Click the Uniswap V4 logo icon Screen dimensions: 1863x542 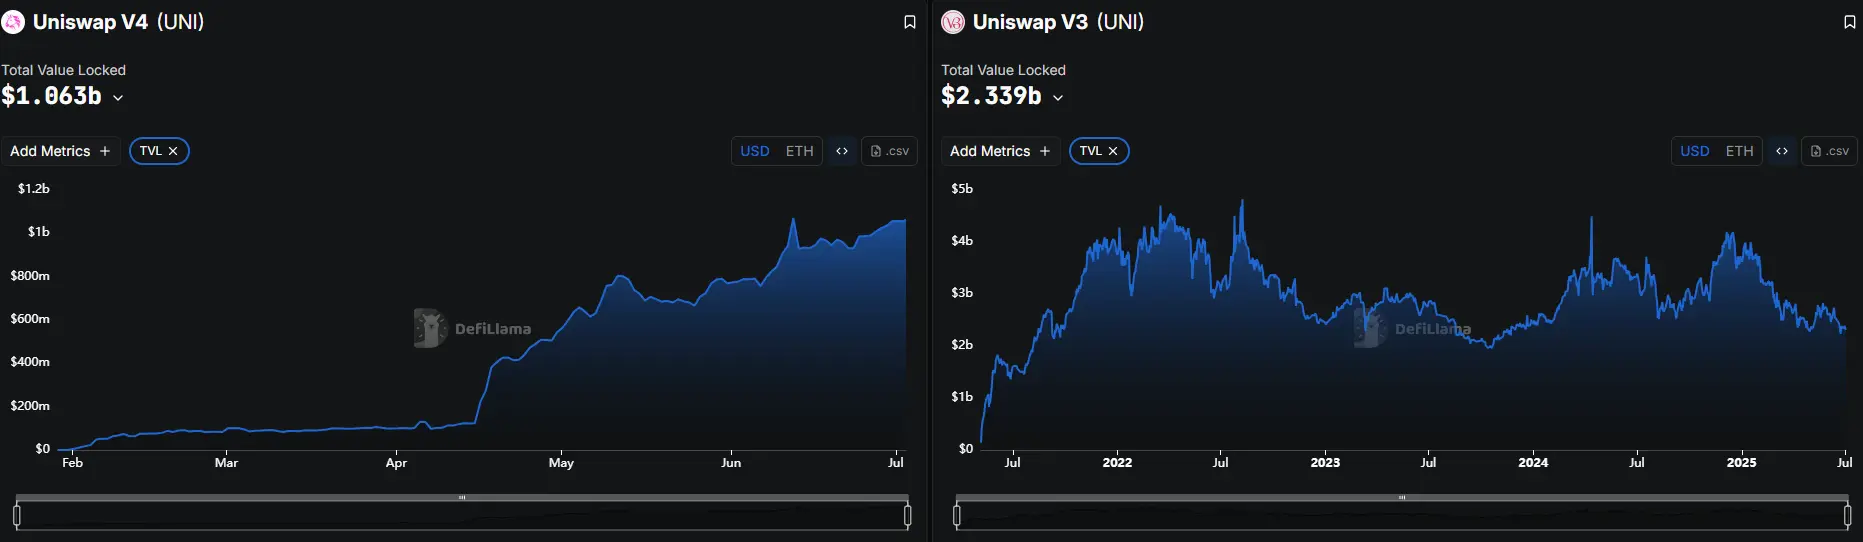click(x=13, y=22)
